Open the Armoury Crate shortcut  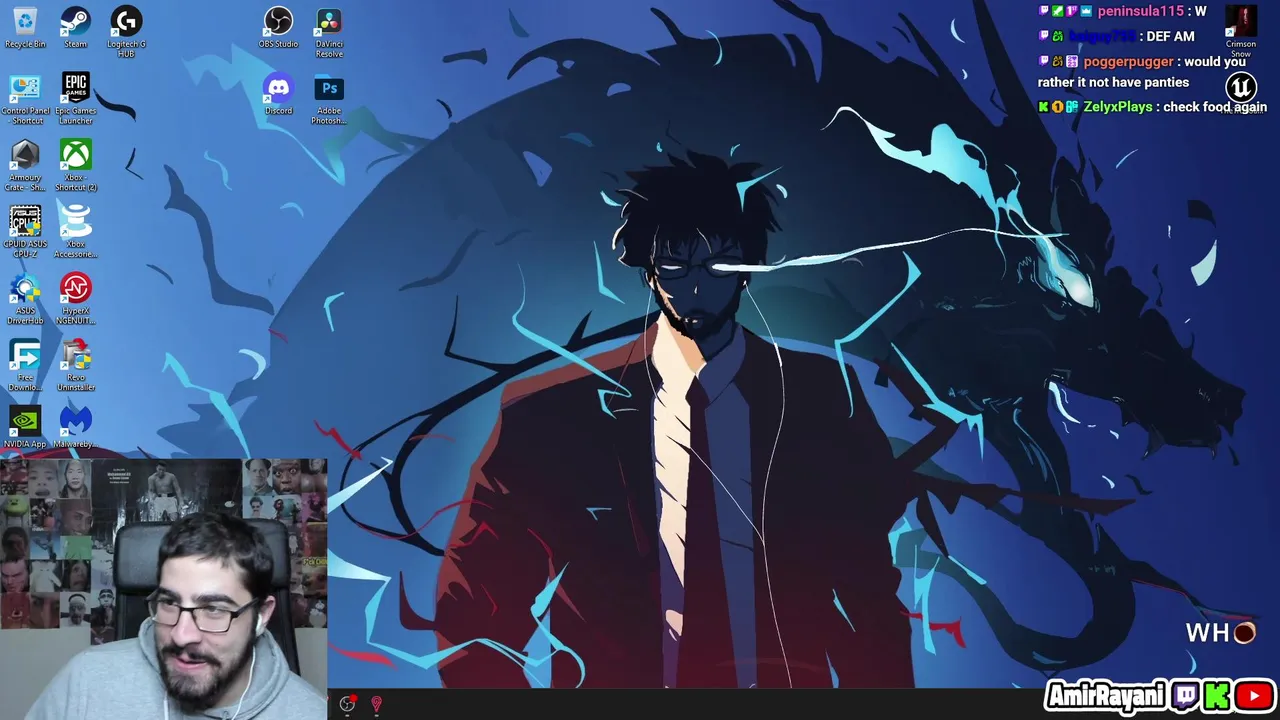(25, 166)
